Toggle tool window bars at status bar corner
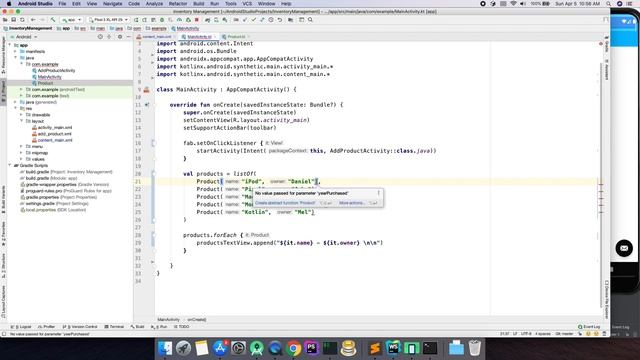640x360 pixels. pos(4,334)
